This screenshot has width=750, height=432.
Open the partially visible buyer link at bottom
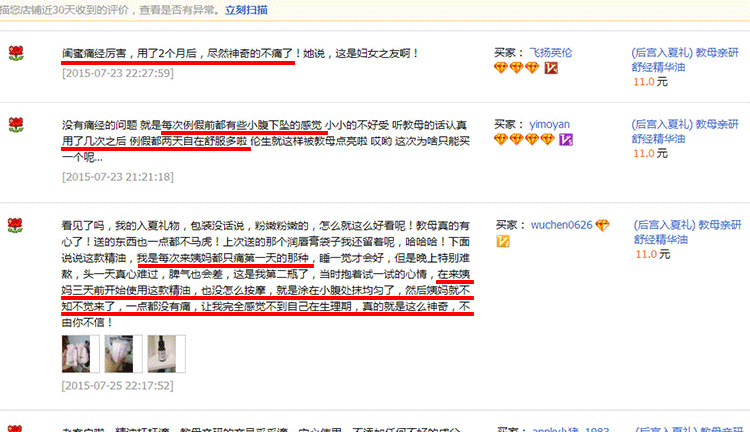coord(571,429)
